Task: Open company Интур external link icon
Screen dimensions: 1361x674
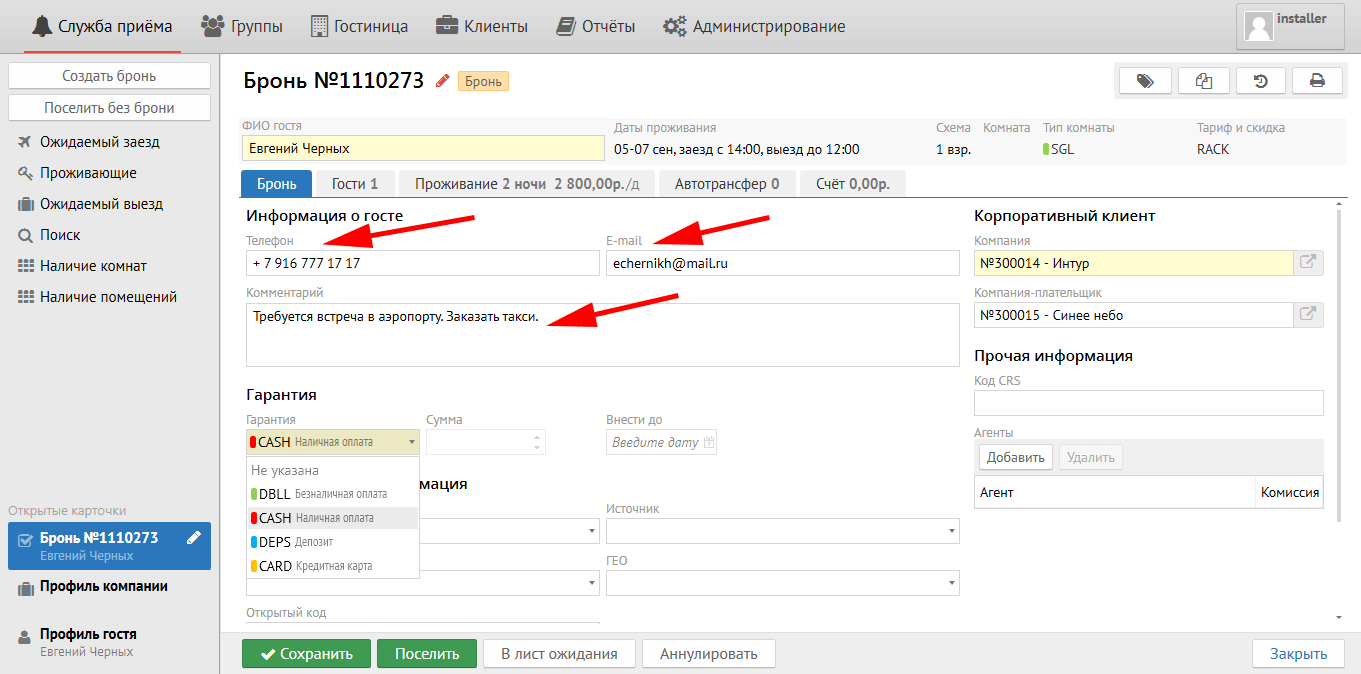Action: pos(1307,263)
